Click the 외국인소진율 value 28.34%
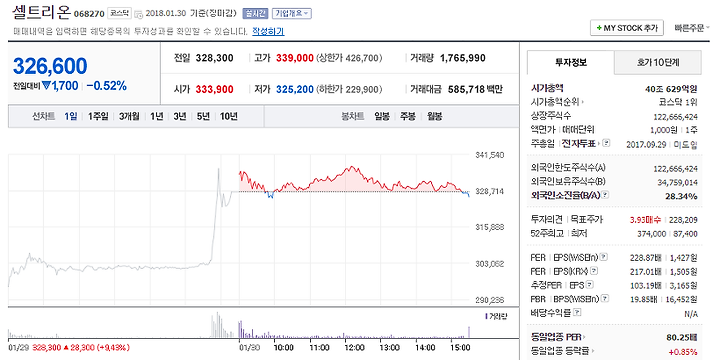The image size is (720, 360). point(681,197)
